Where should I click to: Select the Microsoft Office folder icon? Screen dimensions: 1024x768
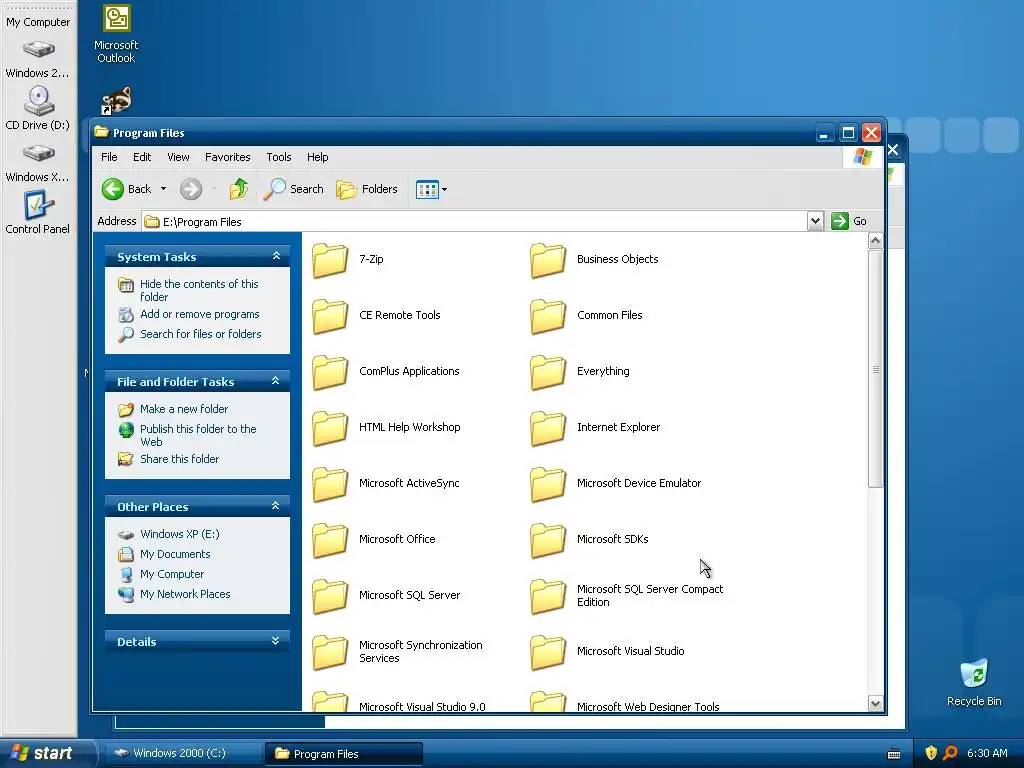pos(330,541)
